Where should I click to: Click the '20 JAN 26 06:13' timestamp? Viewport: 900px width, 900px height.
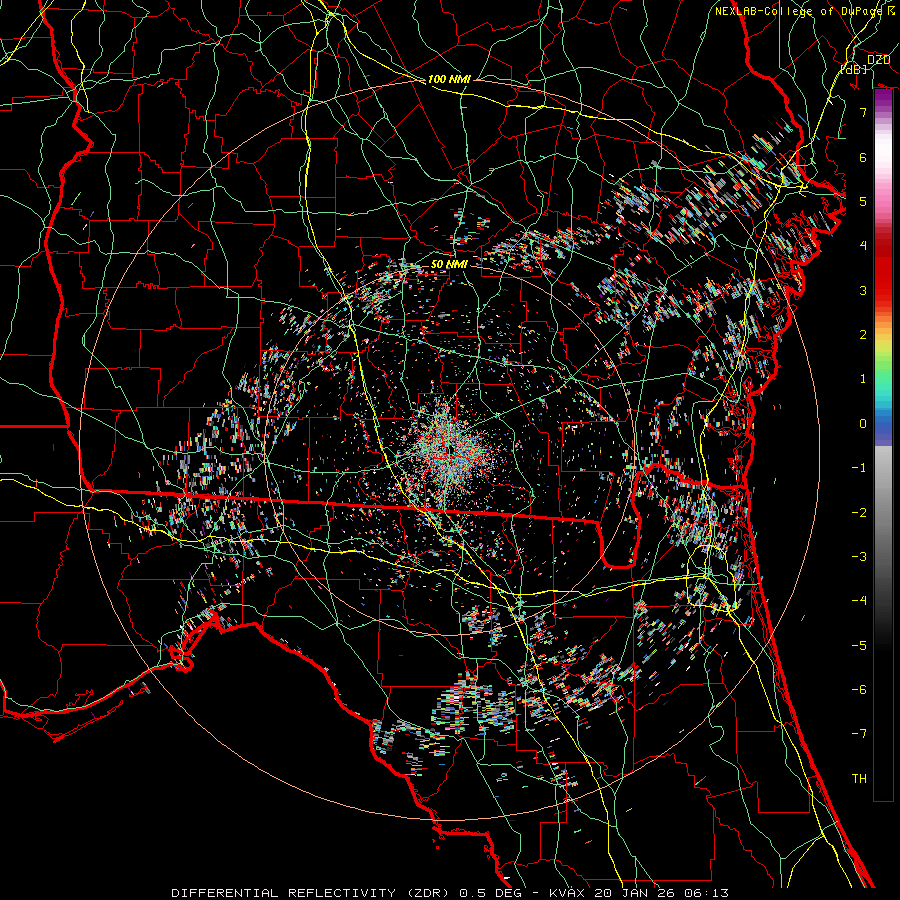661,893
